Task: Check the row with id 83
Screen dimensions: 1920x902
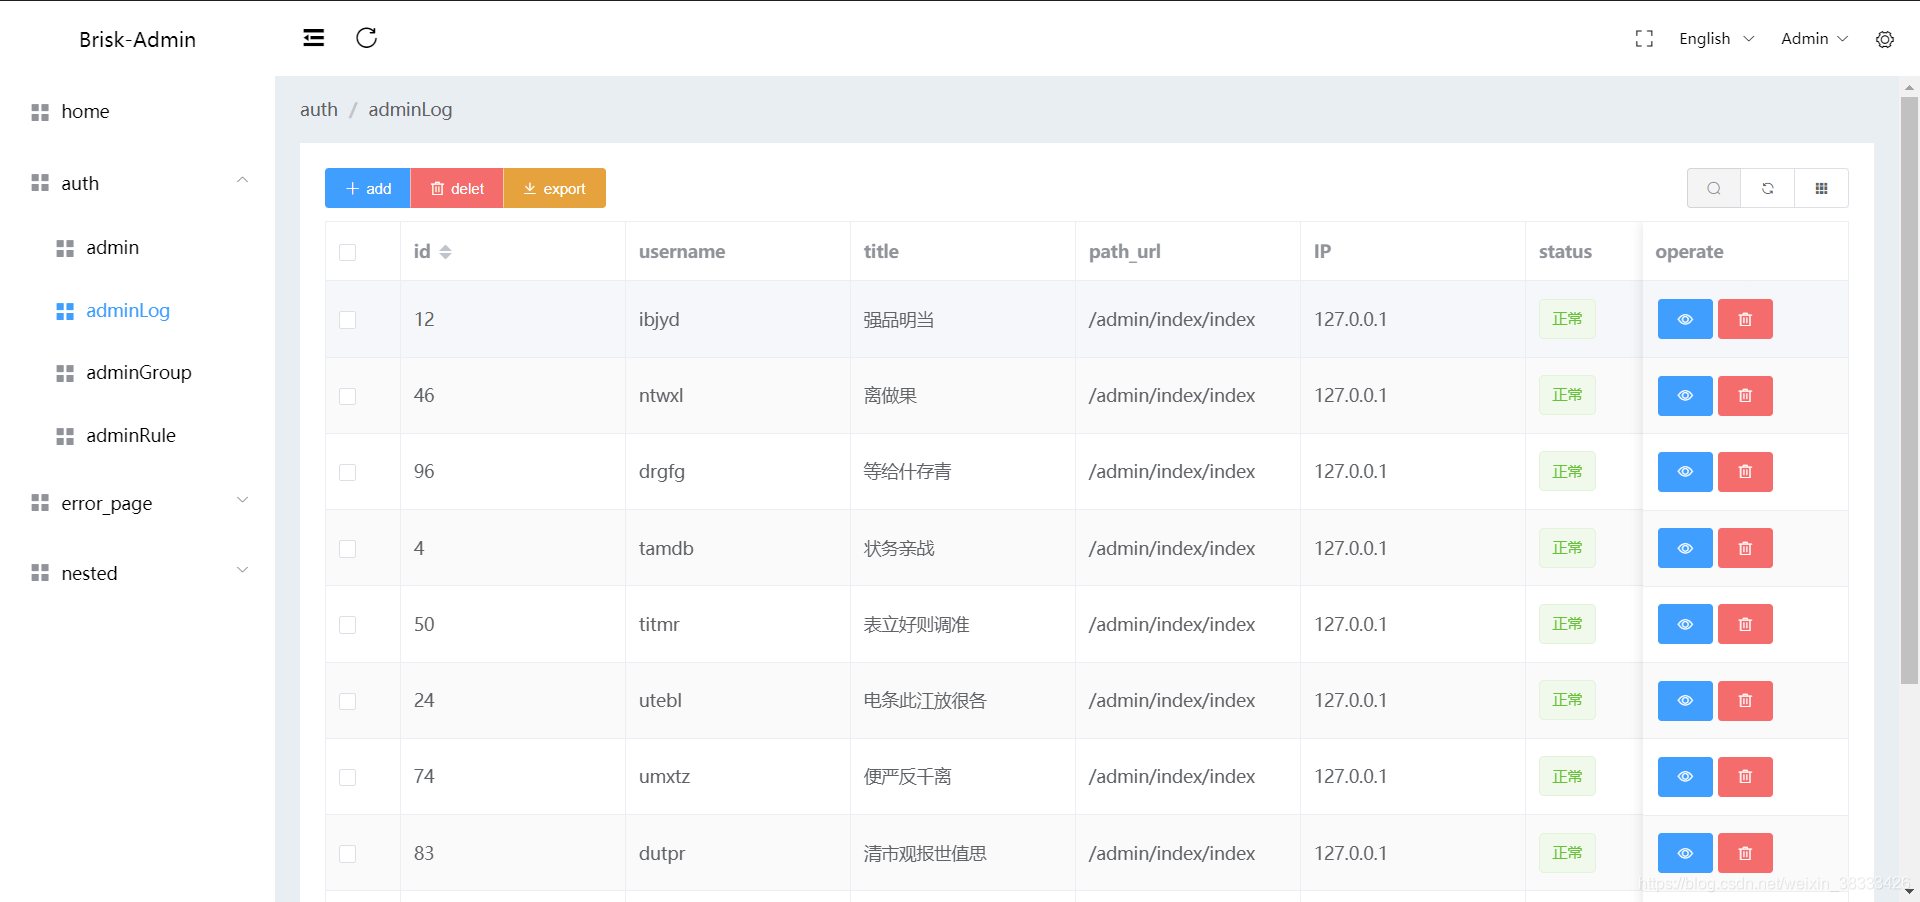Action: [348, 854]
